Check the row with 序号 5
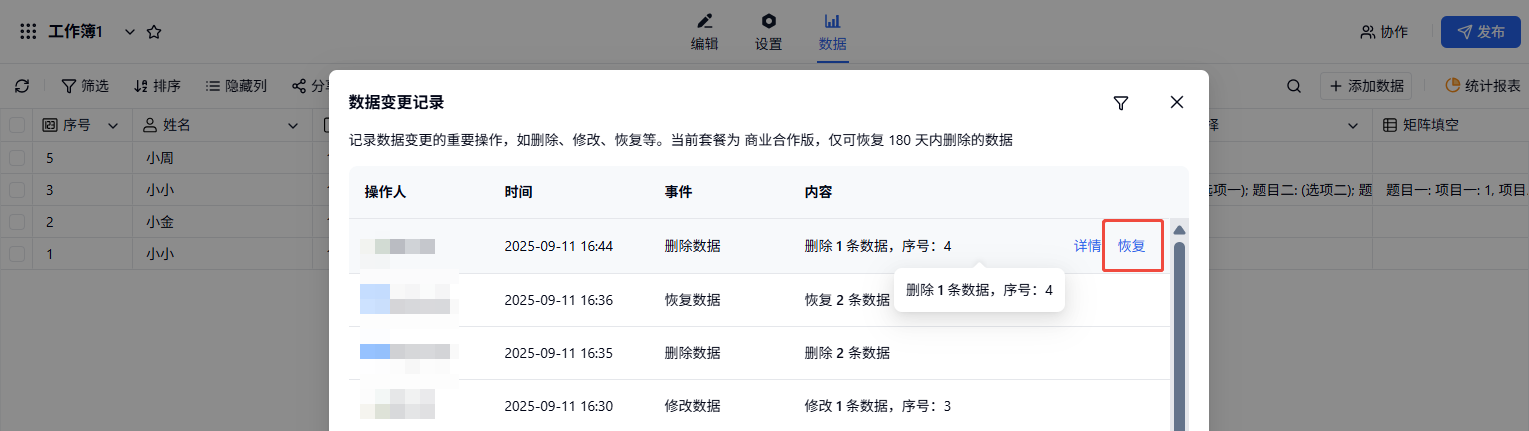The height and width of the screenshot is (431, 1529). pyautogui.click(x=17, y=158)
